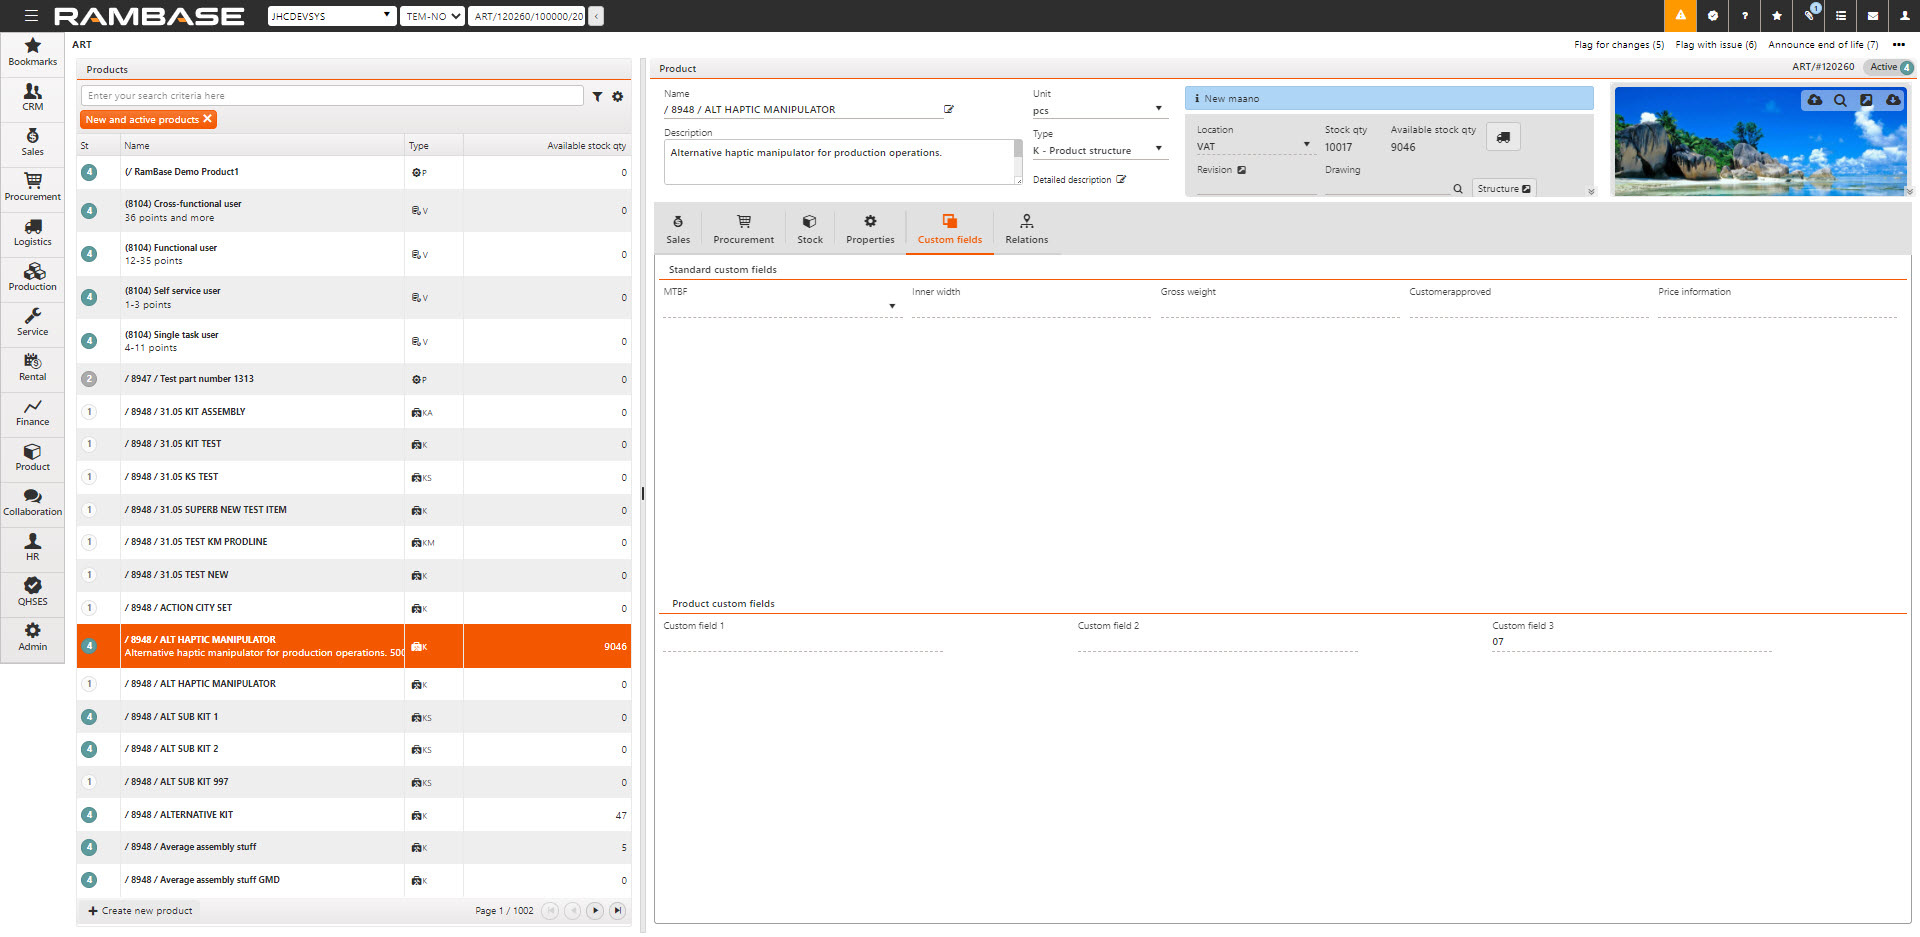Viewport: 1920px width, 937px height.
Task: Open the Relations tab
Action: click(1026, 229)
